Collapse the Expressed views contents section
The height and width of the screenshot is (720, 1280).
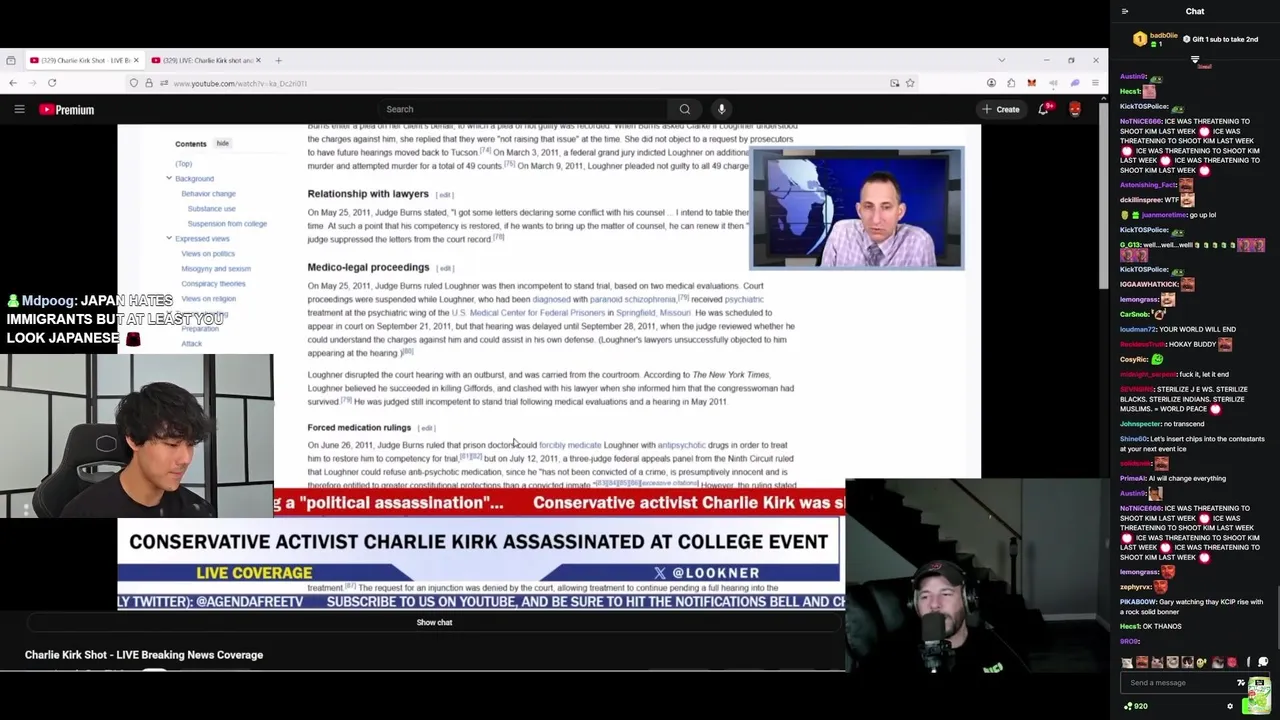pyautogui.click(x=169, y=238)
